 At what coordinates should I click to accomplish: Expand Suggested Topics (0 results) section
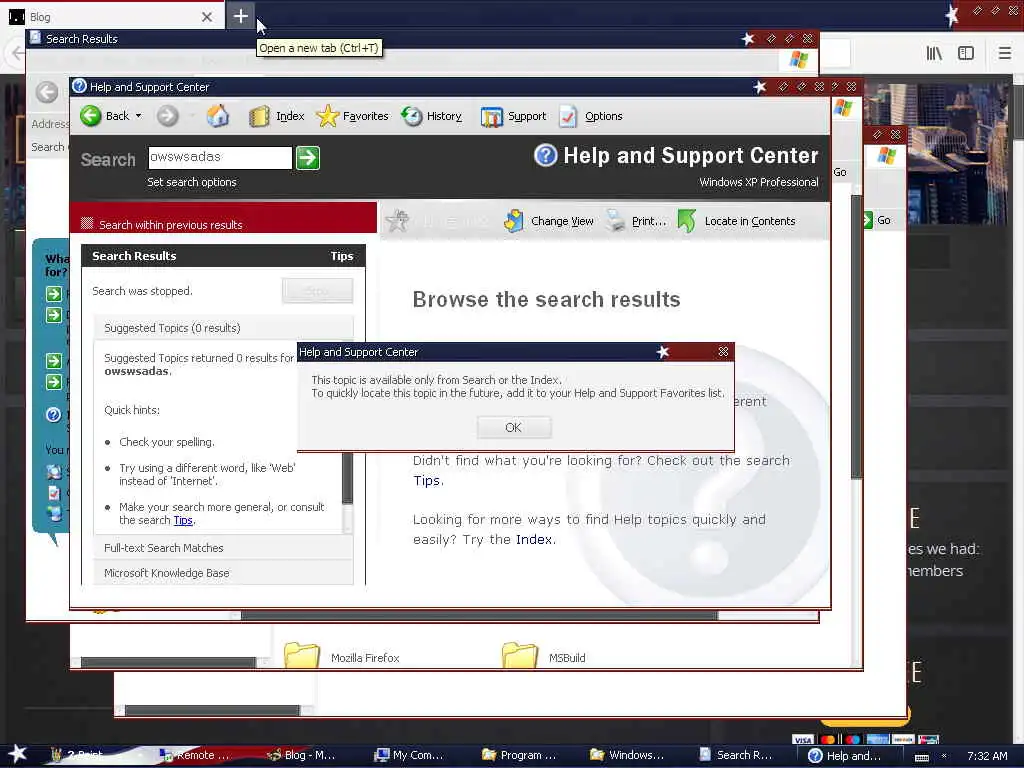223,328
